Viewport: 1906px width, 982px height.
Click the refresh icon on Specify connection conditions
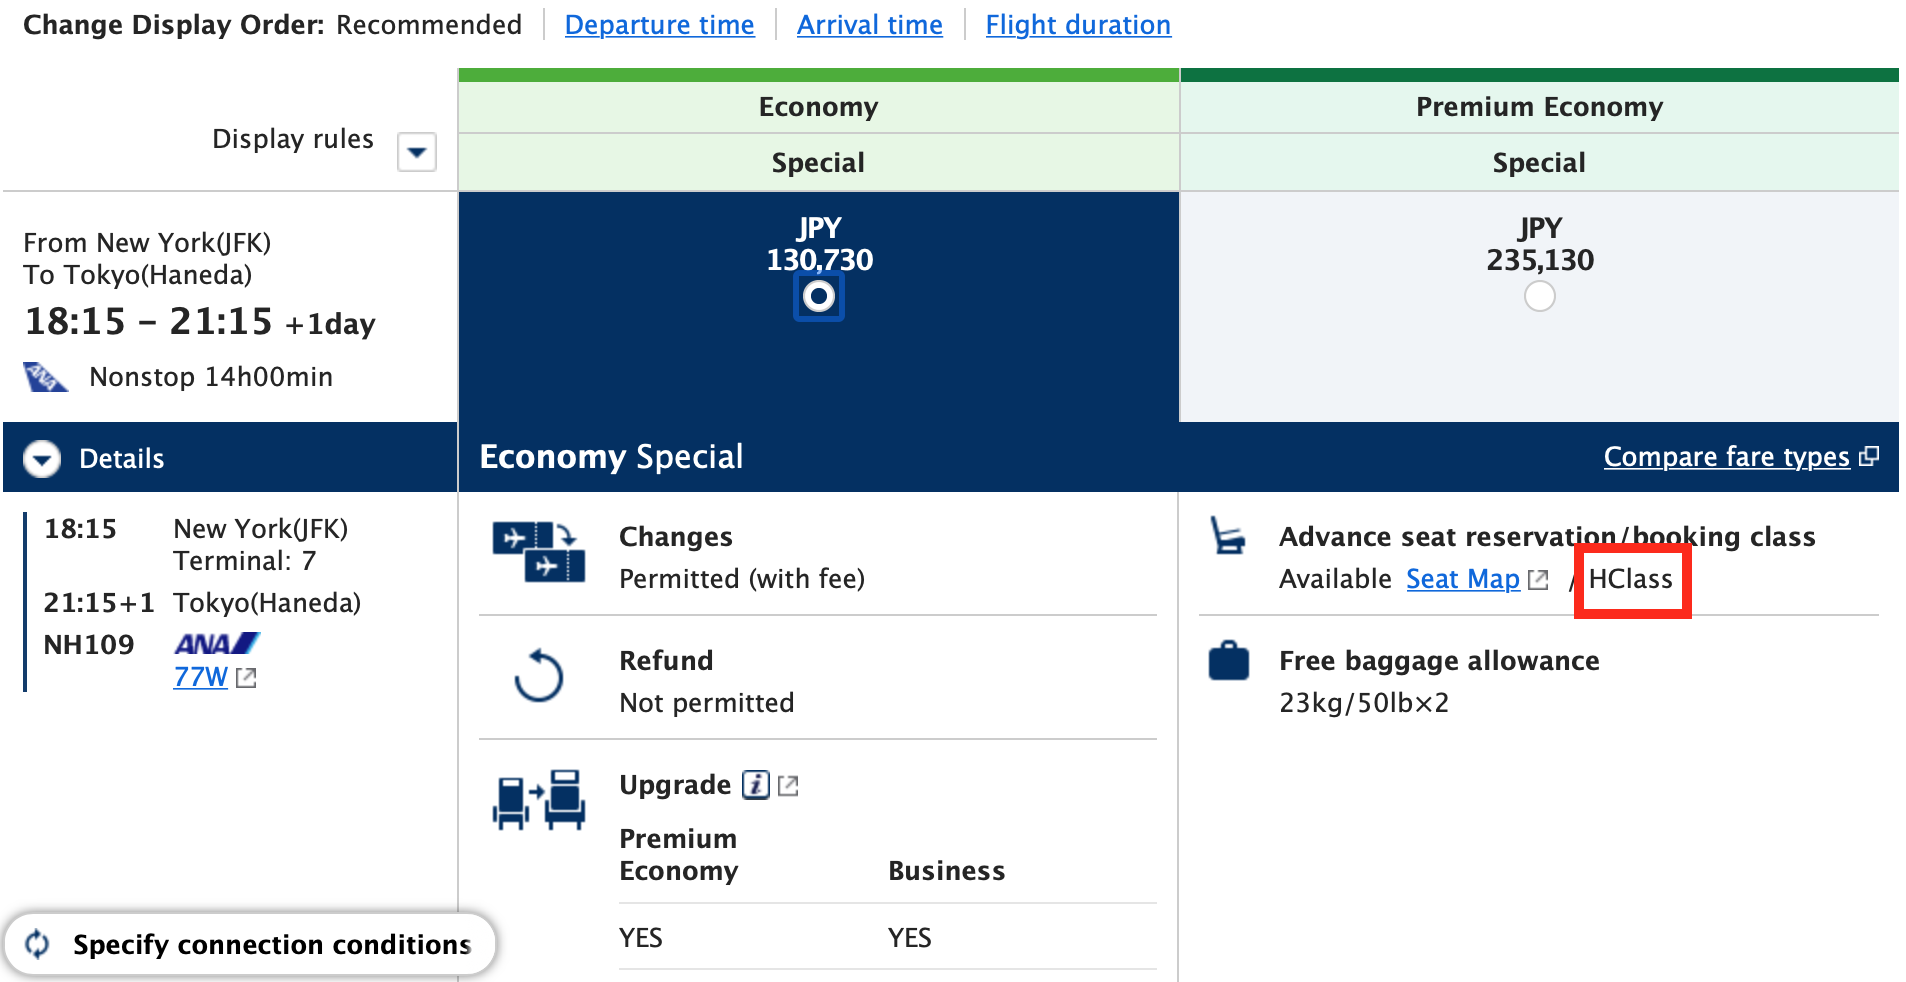[x=38, y=943]
